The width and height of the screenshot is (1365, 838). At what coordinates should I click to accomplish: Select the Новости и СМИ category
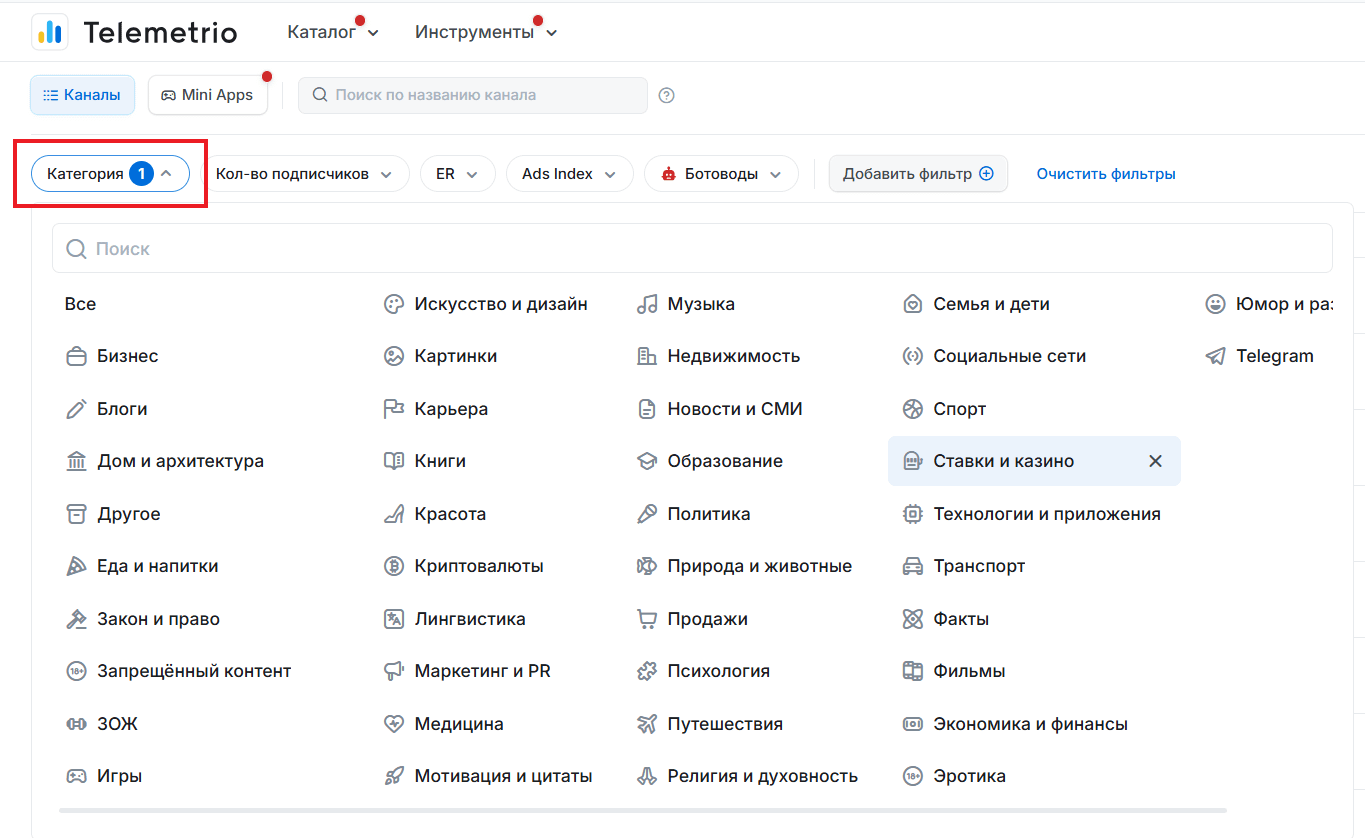[x=734, y=409]
